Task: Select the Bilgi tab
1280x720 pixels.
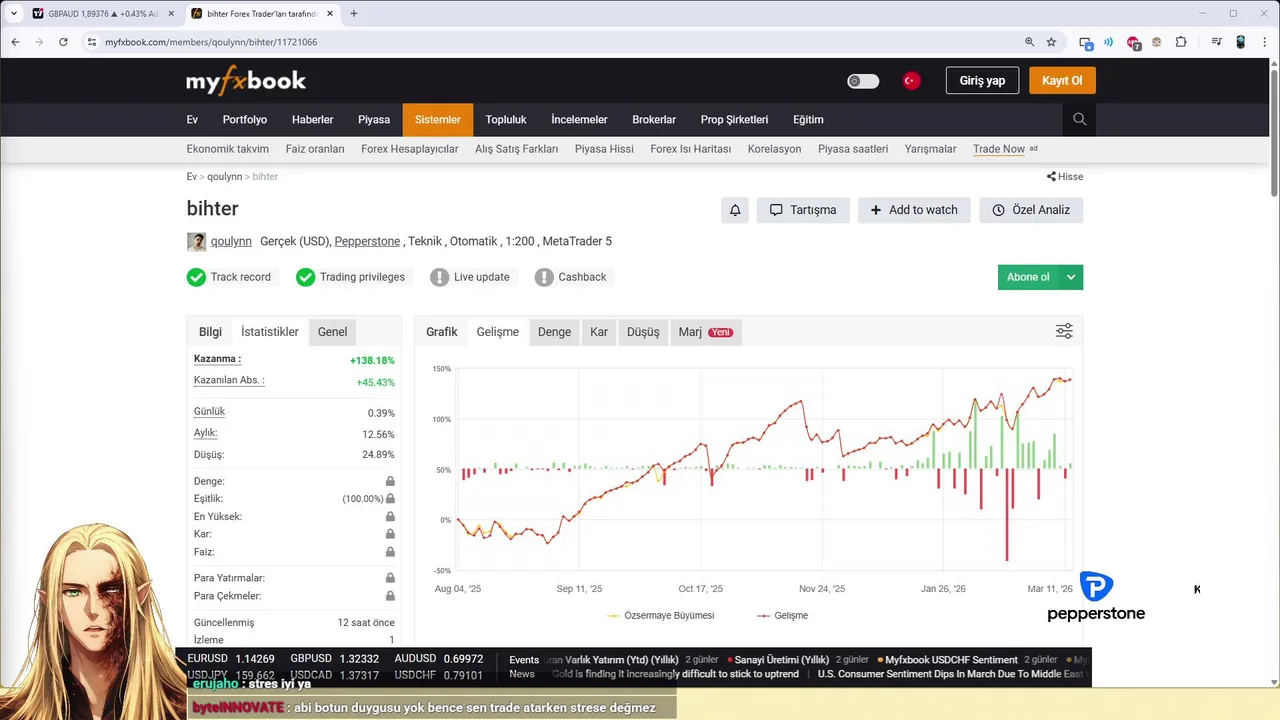Action: pos(210,332)
